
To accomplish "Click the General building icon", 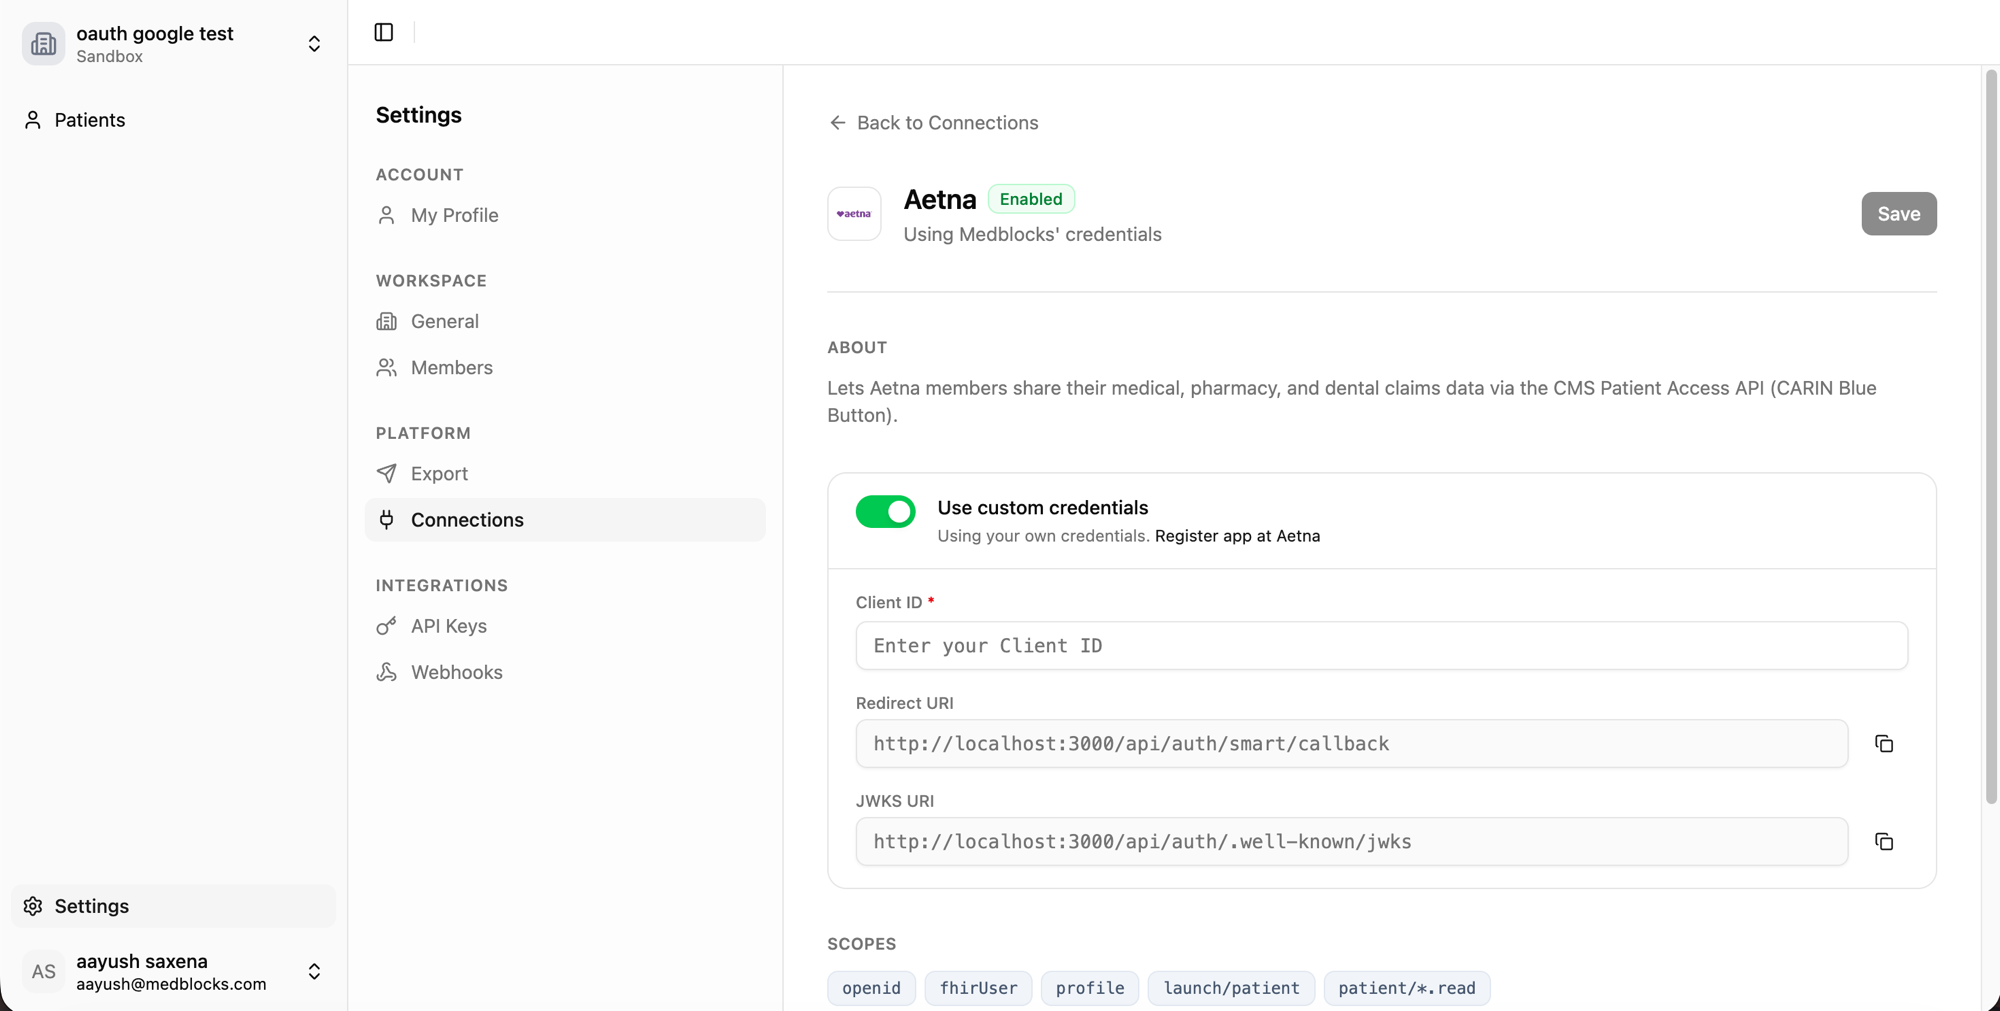I will (x=386, y=321).
